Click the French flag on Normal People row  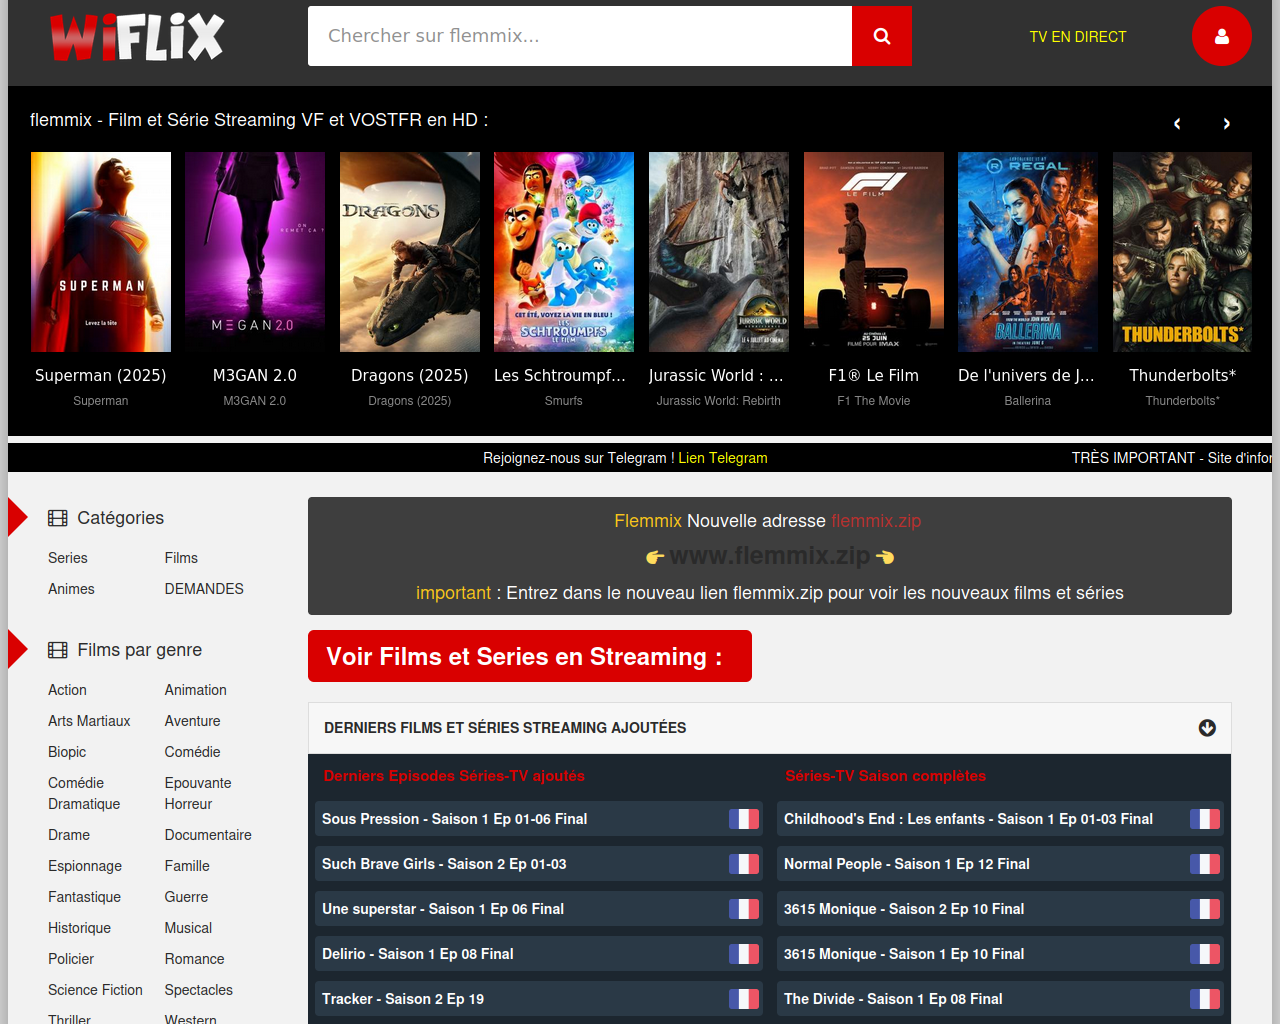coord(1205,864)
